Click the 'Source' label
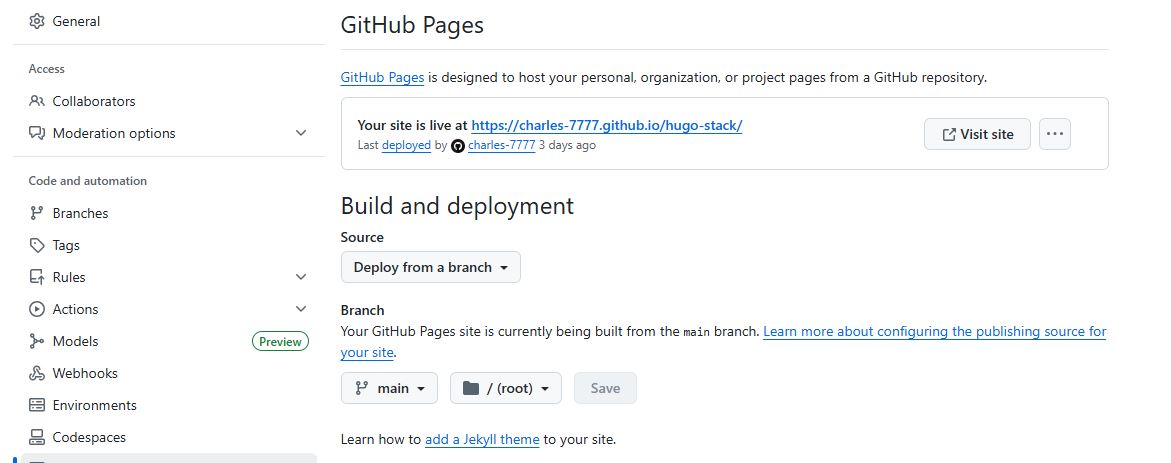 pos(362,237)
